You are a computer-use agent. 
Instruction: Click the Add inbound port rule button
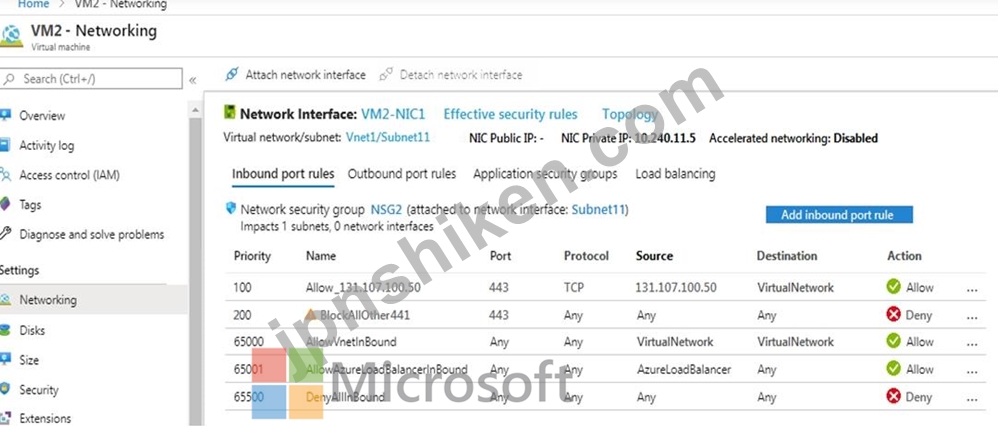pyautogui.click(x=839, y=215)
